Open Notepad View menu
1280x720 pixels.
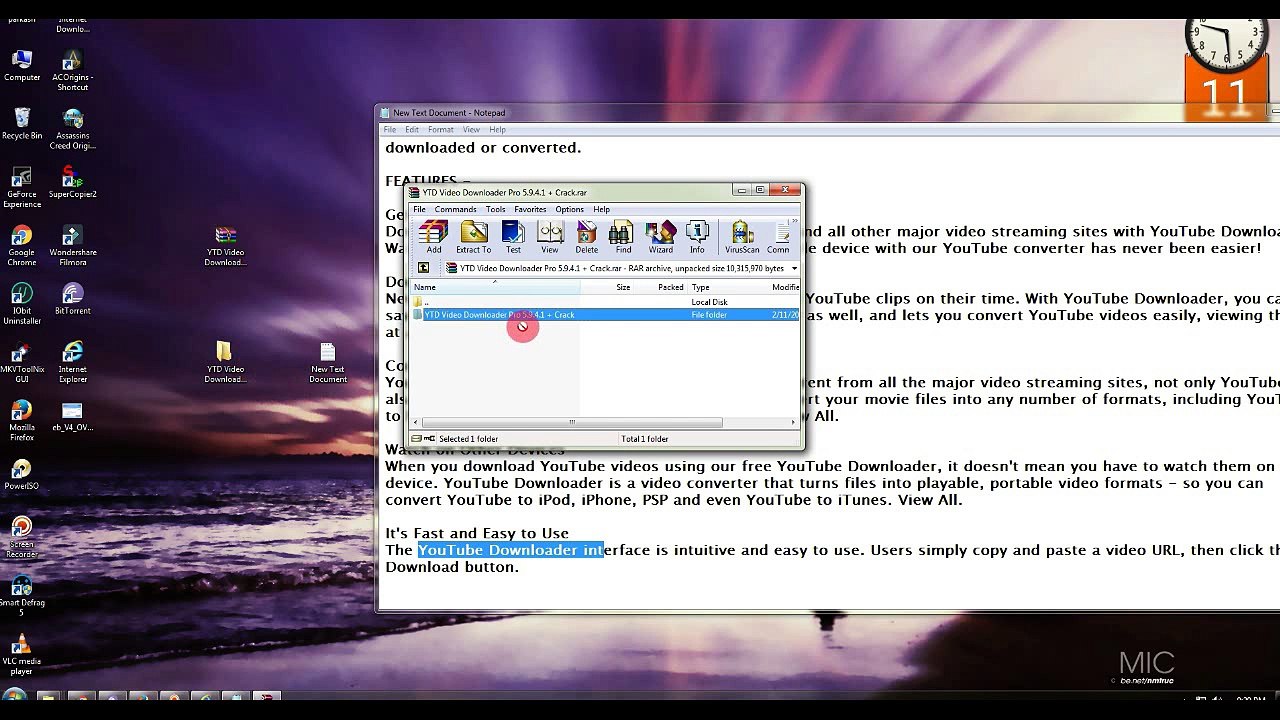point(471,130)
